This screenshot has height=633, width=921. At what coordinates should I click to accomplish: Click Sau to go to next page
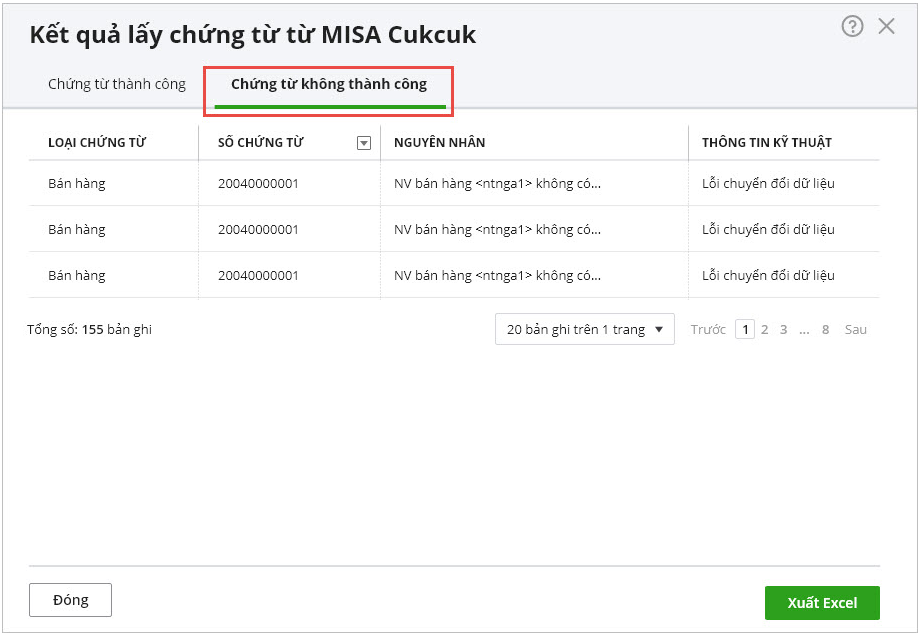click(856, 329)
